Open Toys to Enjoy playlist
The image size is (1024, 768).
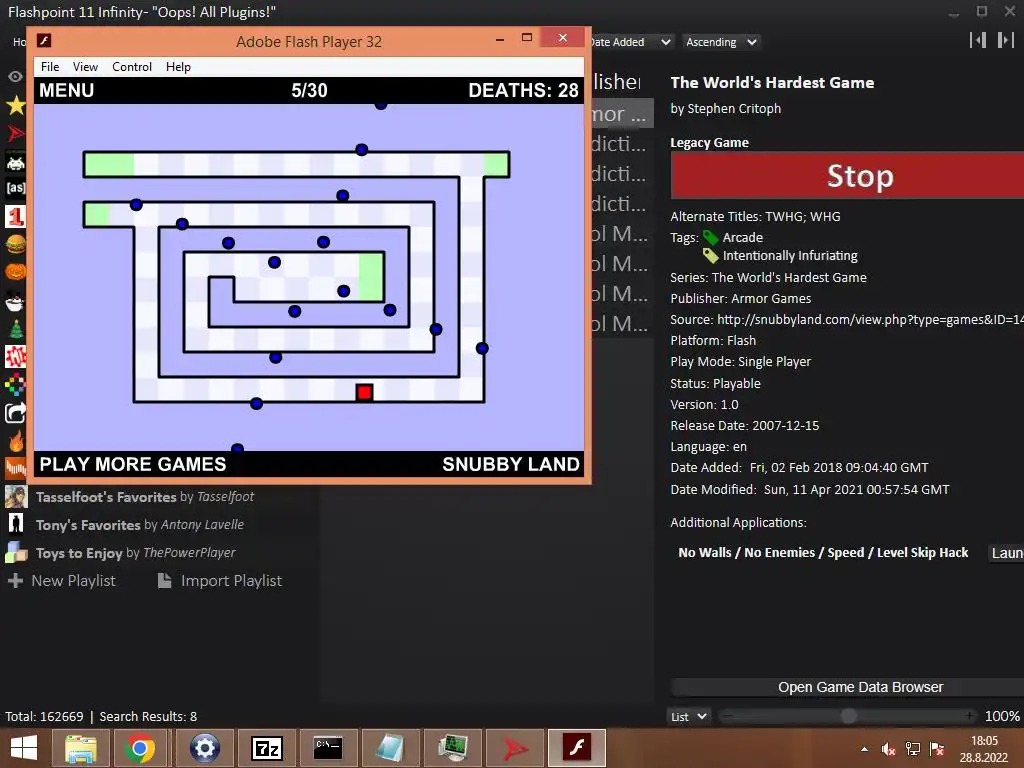click(135, 552)
